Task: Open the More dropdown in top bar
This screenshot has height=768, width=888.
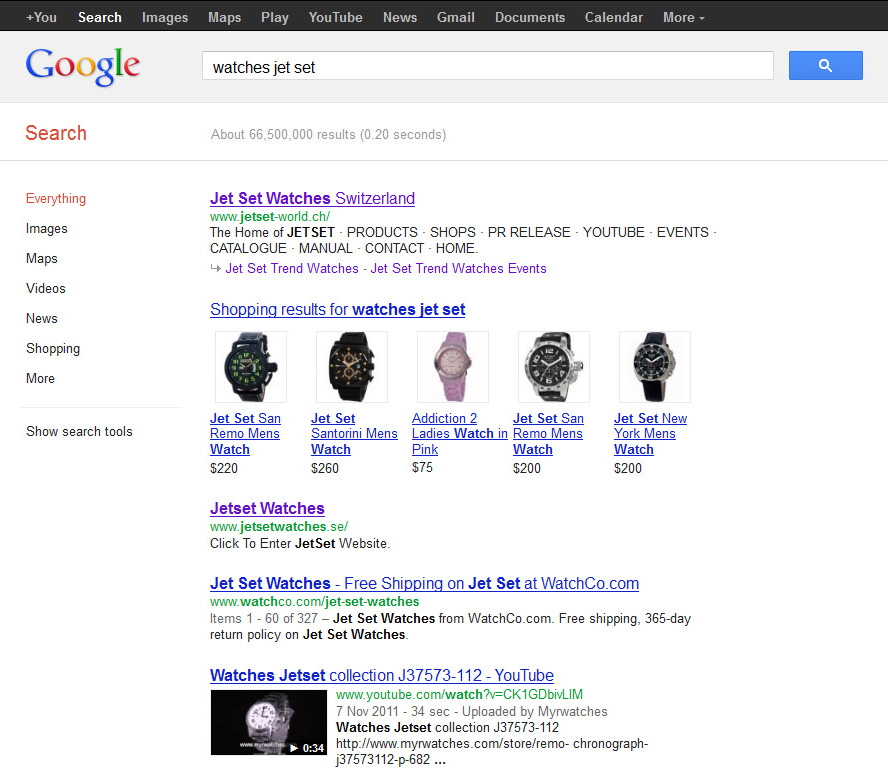Action: pyautogui.click(x=684, y=18)
